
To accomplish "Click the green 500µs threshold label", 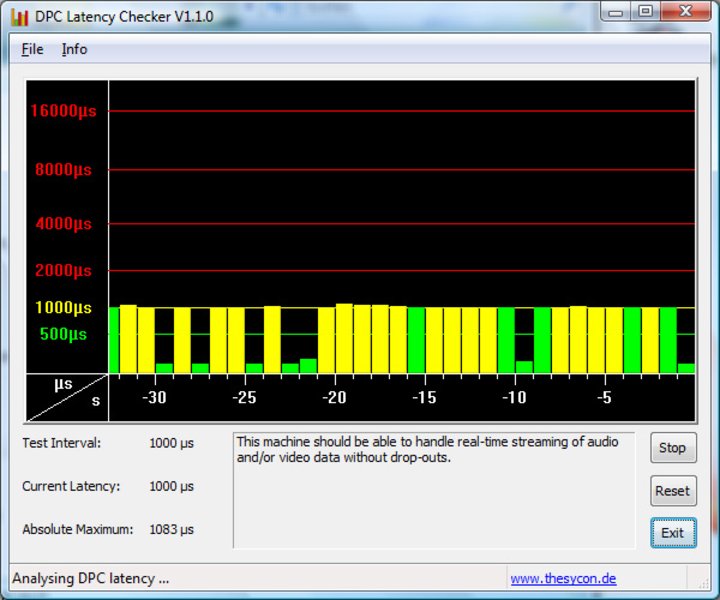I will (63, 334).
